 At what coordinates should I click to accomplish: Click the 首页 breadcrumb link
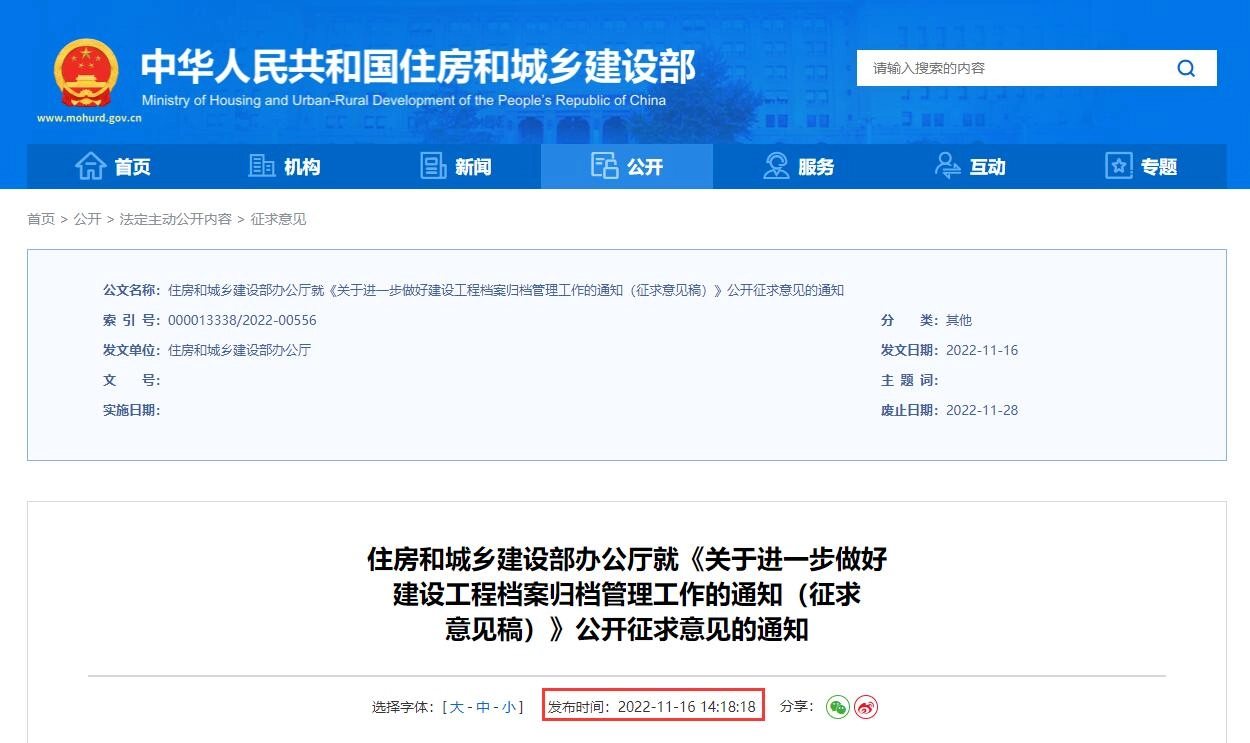click(41, 219)
